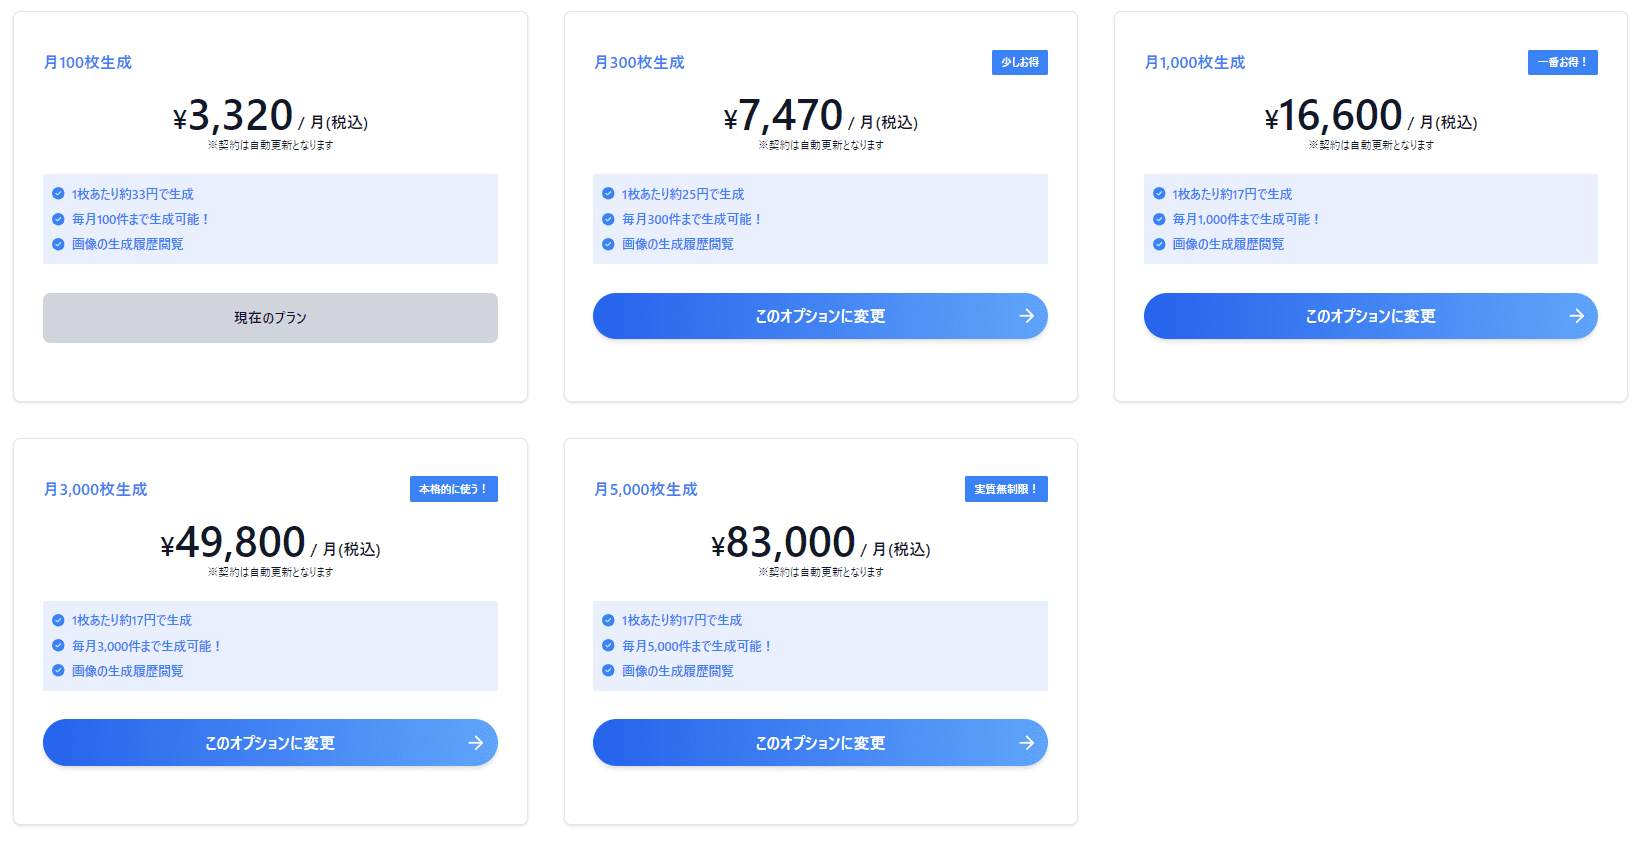Click the checkmark beside 毎月300件まで生成可能！
Image resolution: width=1637 pixels, height=852 pixels.
[608, 219]
